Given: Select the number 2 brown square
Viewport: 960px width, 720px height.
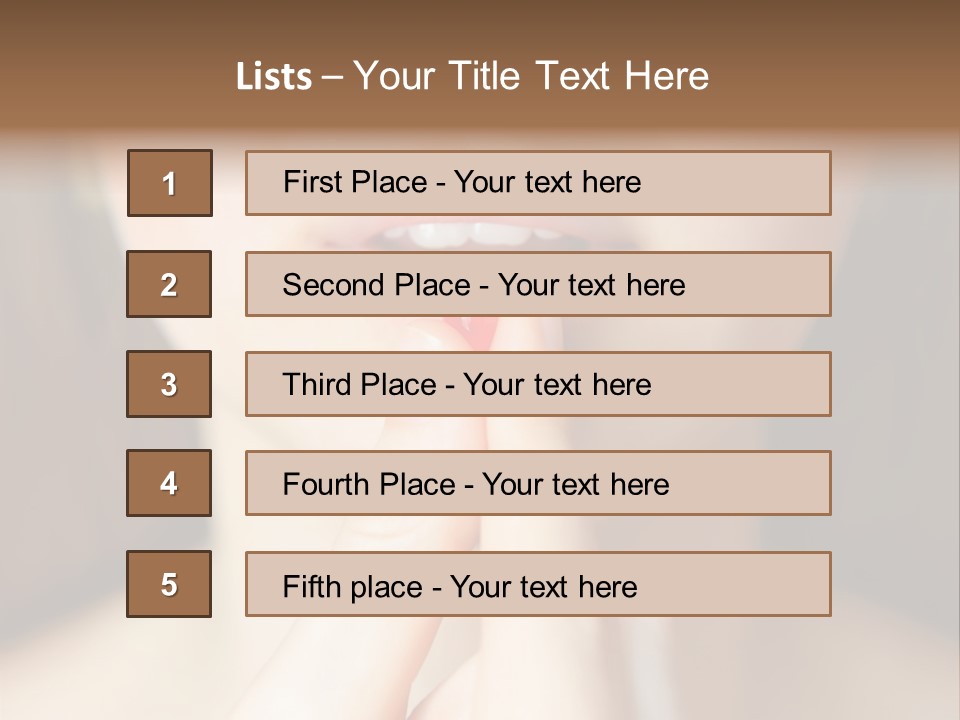Looking at the screenshot, I should (169, 284).
